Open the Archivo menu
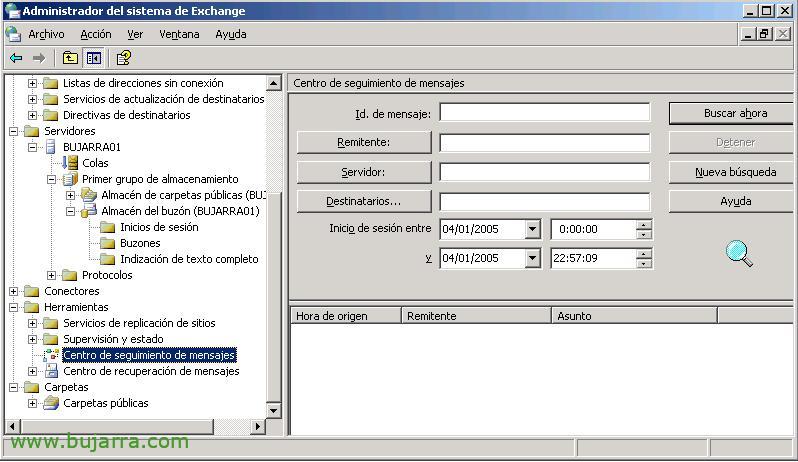Screen dimensions: 798x462 click(46, 34)
